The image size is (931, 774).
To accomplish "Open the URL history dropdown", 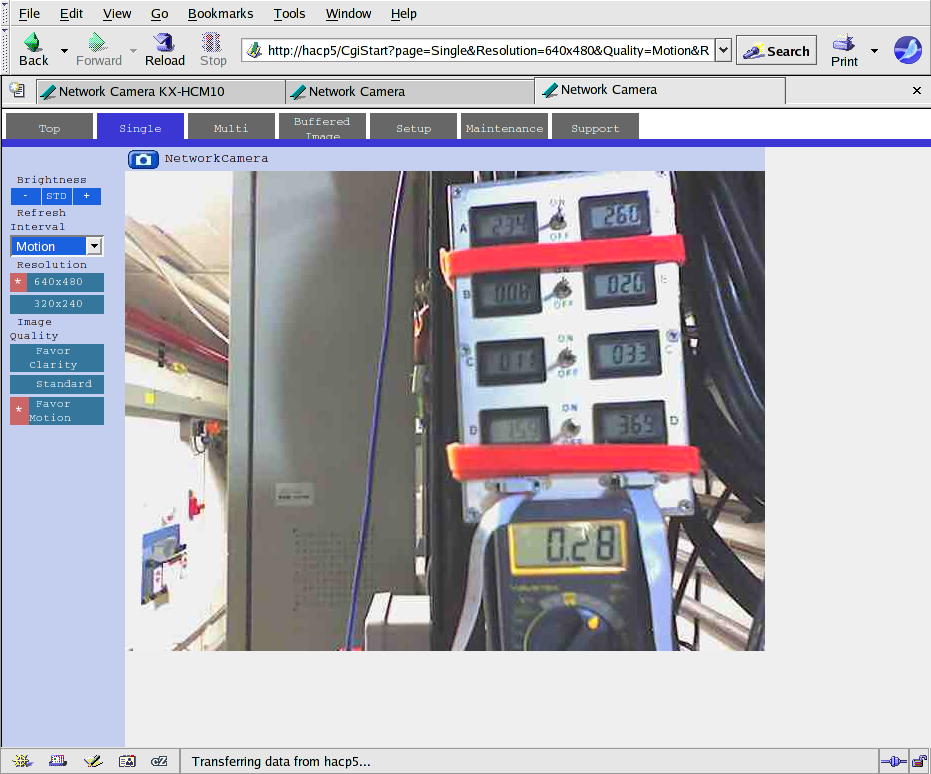I will click(723, 50).
